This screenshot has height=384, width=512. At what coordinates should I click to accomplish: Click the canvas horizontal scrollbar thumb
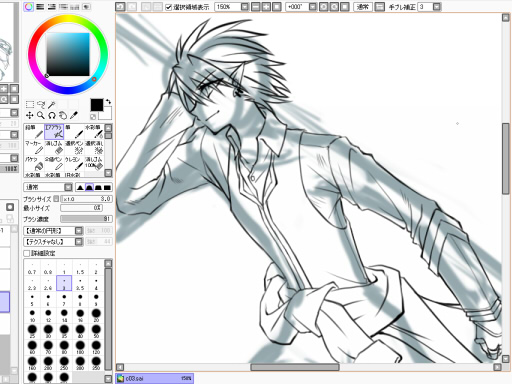(x=295, y=367)
